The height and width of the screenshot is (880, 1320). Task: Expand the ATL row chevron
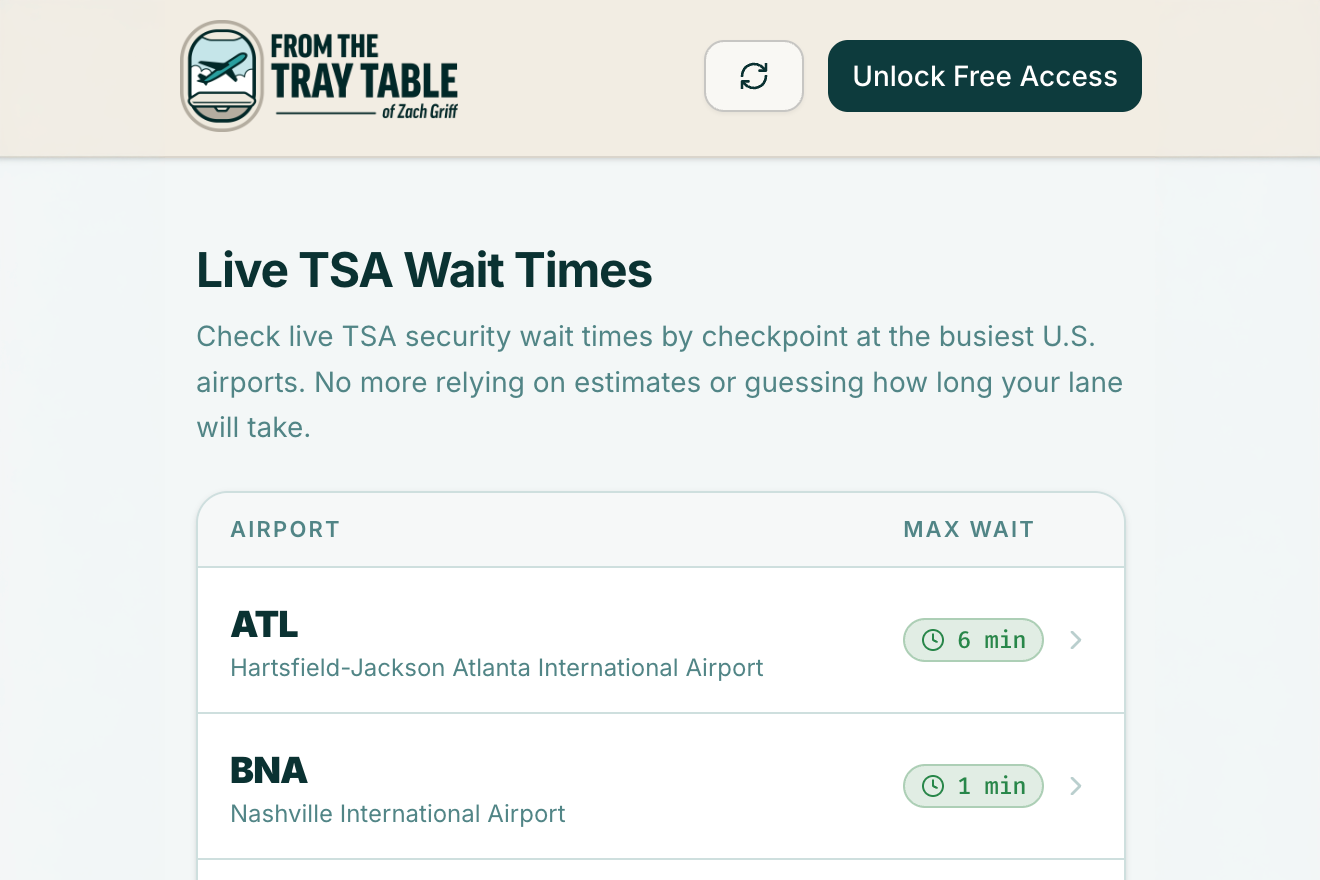(1076, 640)
